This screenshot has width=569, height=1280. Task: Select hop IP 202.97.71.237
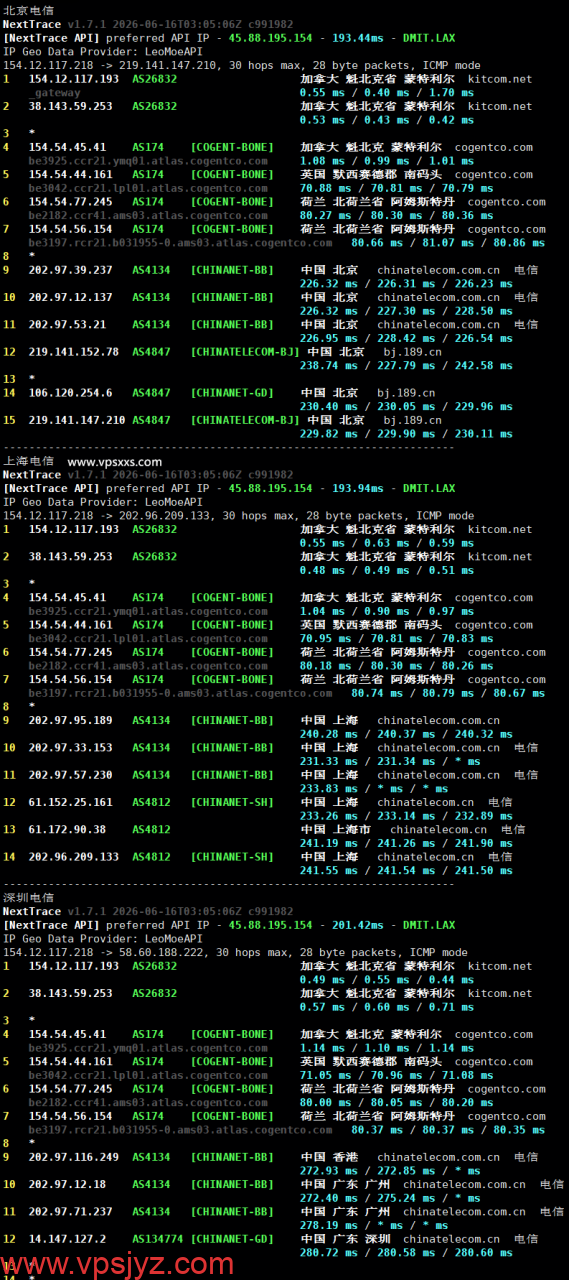(71, 1211)
